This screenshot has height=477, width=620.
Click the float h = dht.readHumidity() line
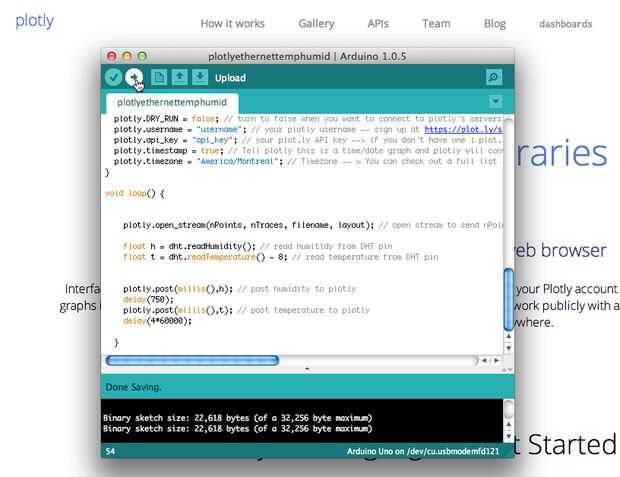pos(257,246)
